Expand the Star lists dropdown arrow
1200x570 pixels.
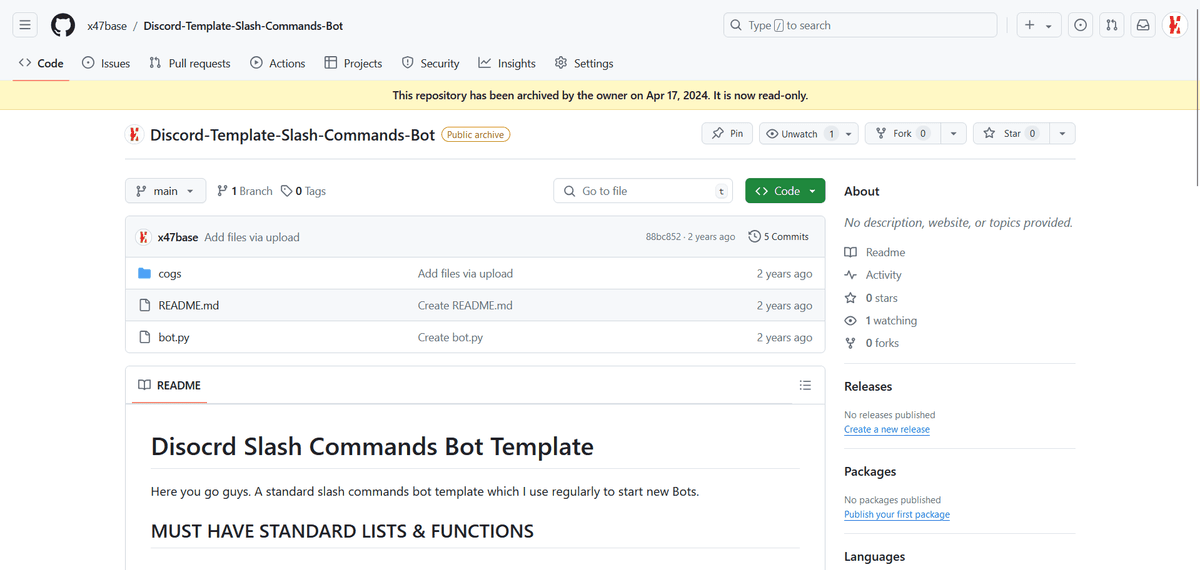(1062, 133)
